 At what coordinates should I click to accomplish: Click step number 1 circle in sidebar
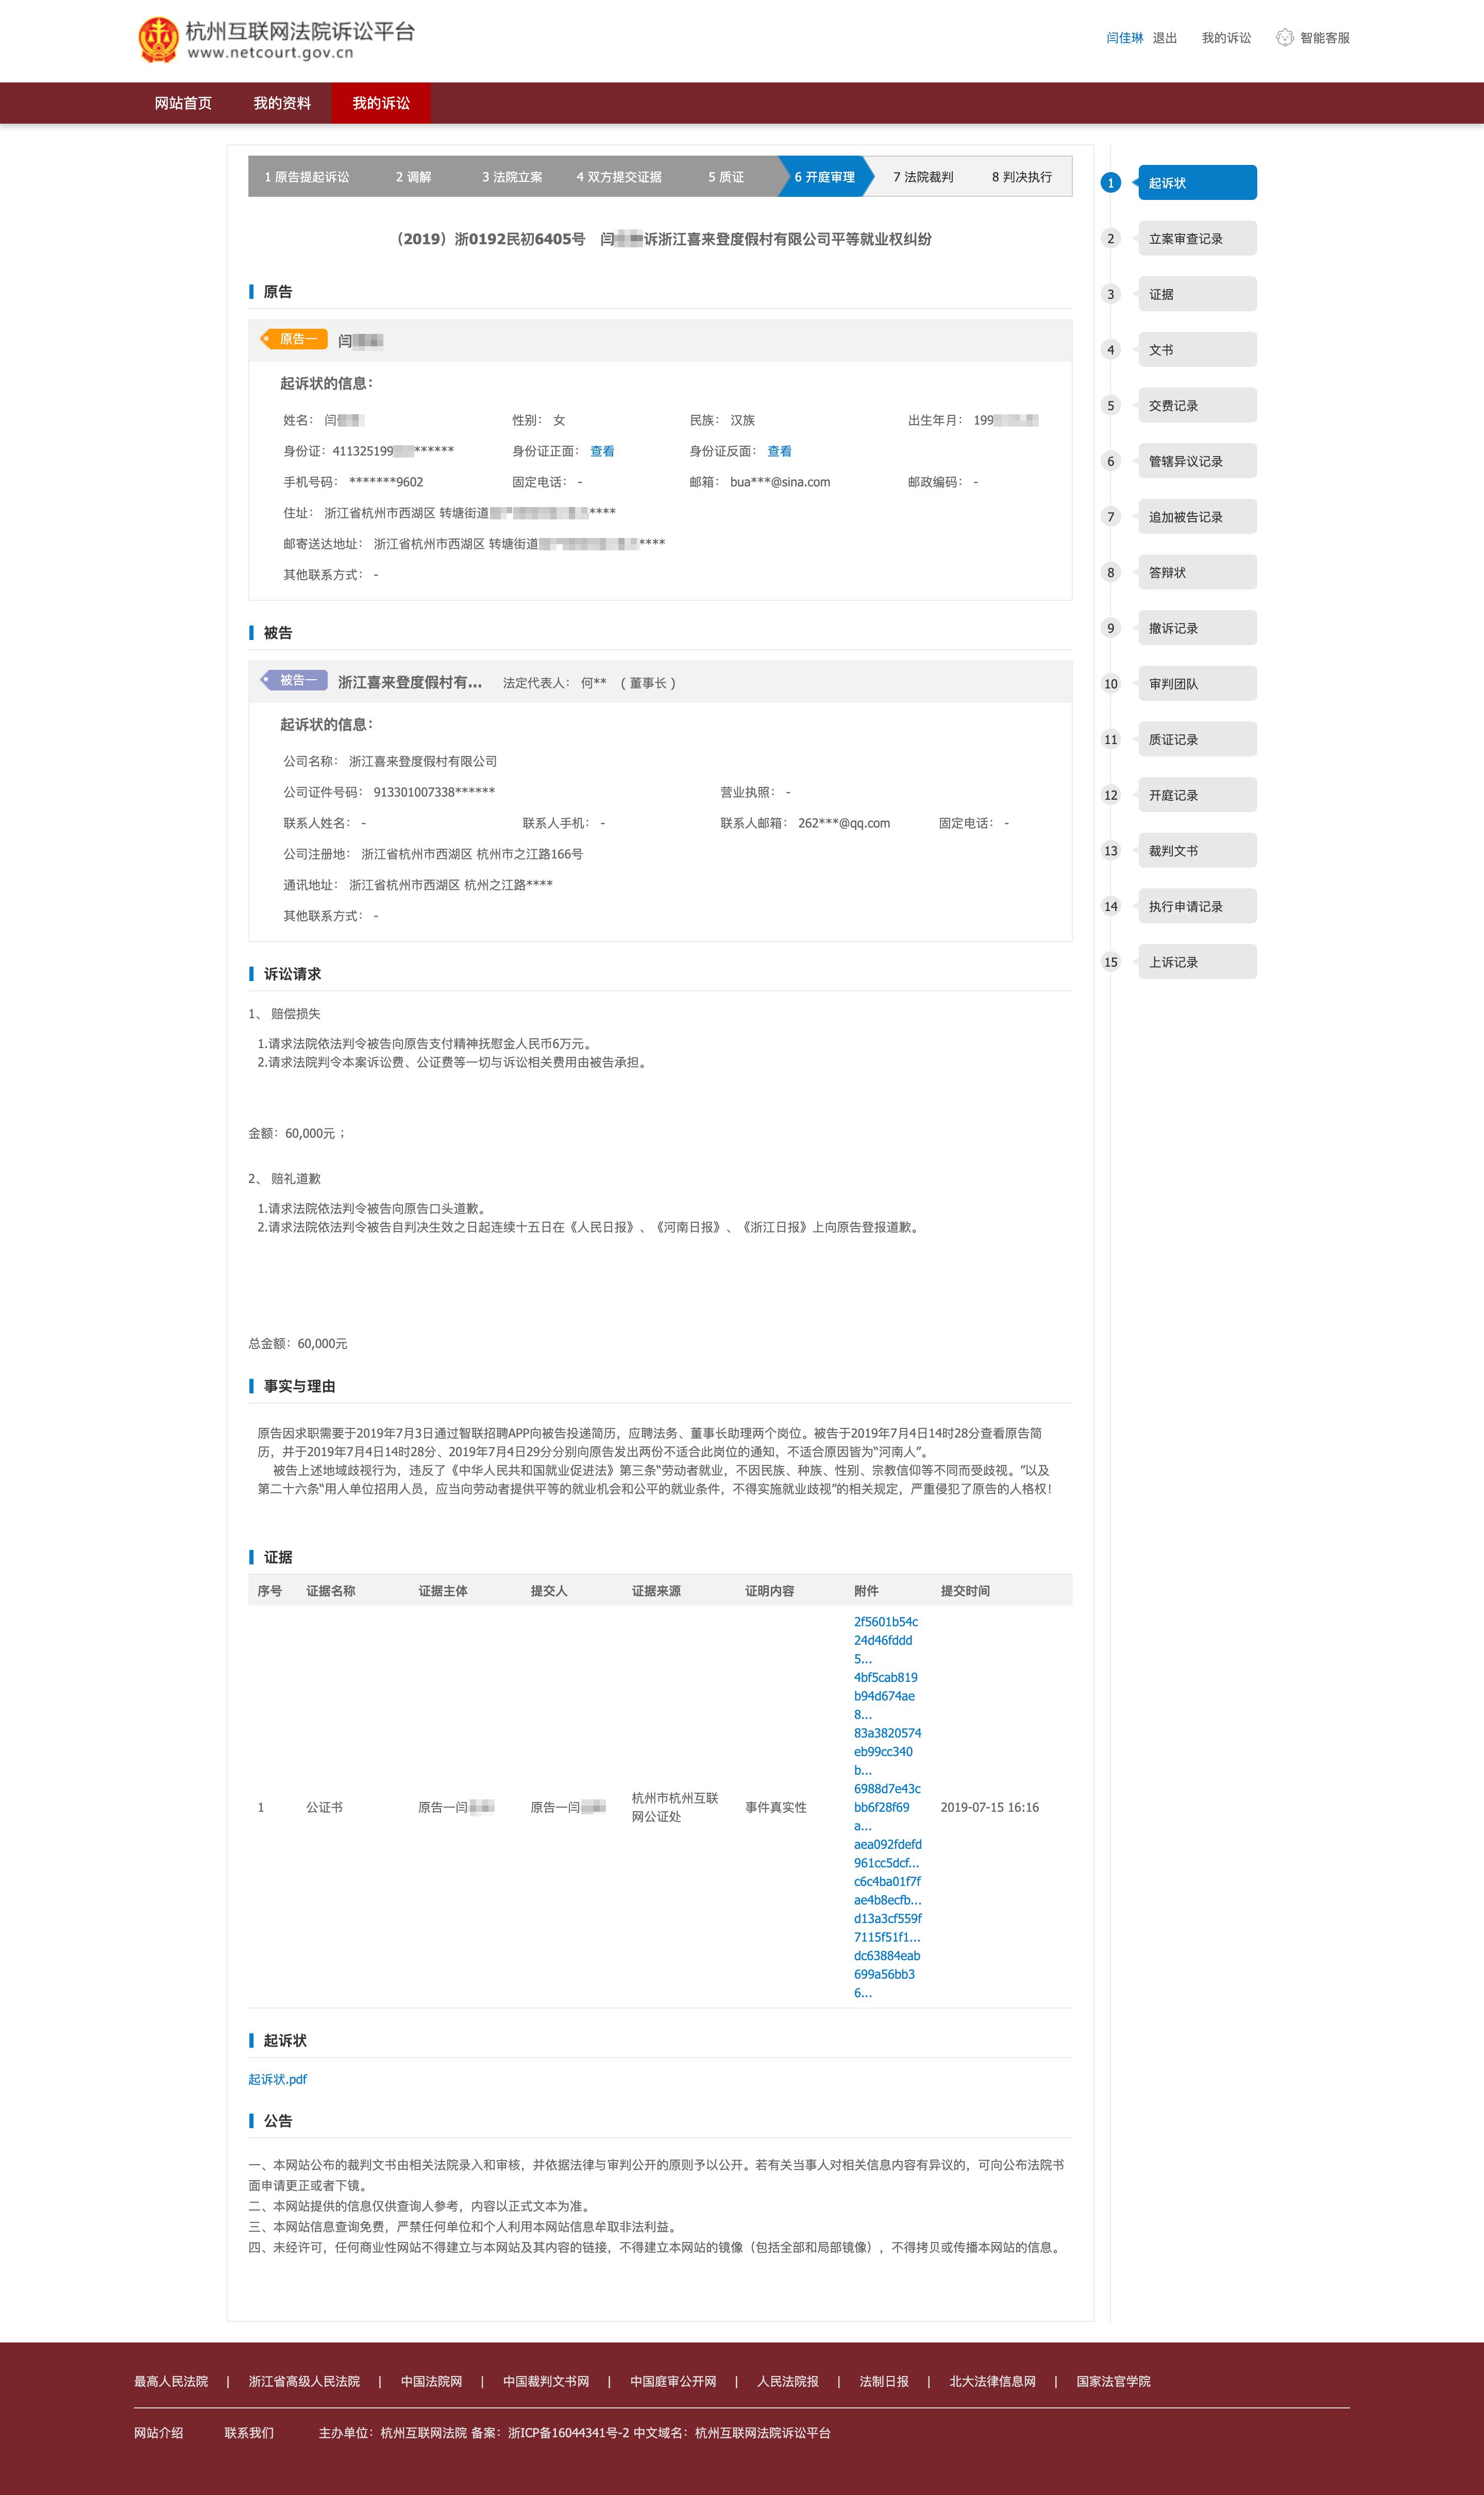pos(1110,183)
